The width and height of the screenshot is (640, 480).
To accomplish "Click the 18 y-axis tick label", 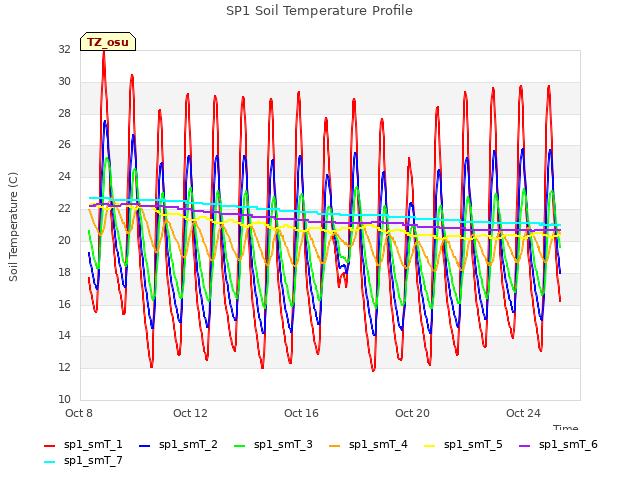I will [64, 272].
